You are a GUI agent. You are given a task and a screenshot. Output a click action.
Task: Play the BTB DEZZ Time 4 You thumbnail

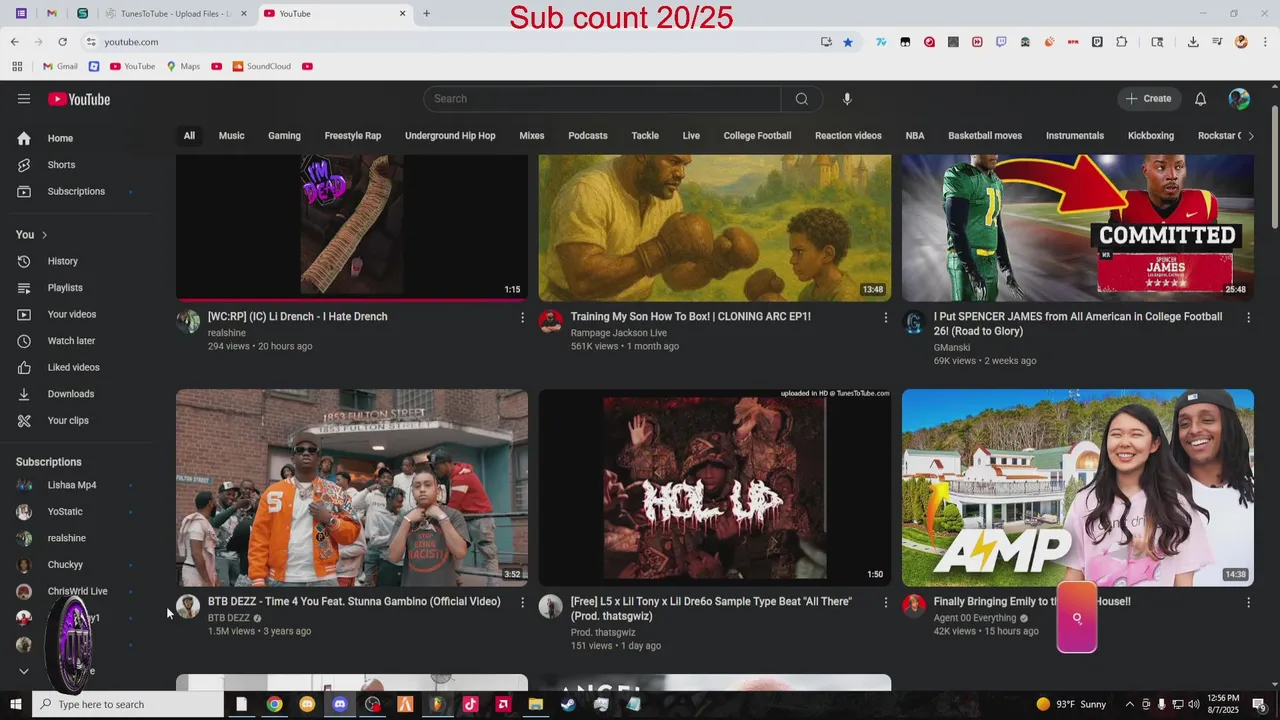point(352,487)
